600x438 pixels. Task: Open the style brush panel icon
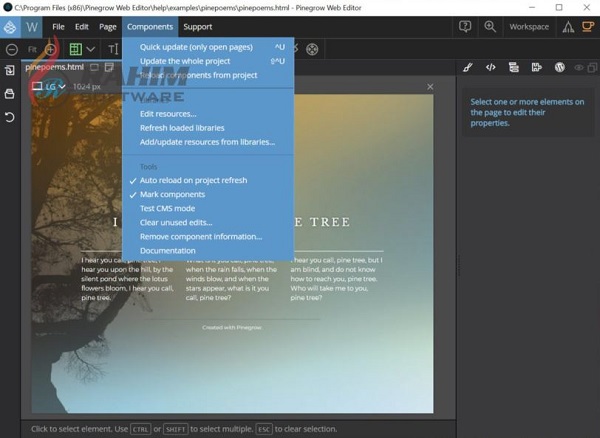468,68
